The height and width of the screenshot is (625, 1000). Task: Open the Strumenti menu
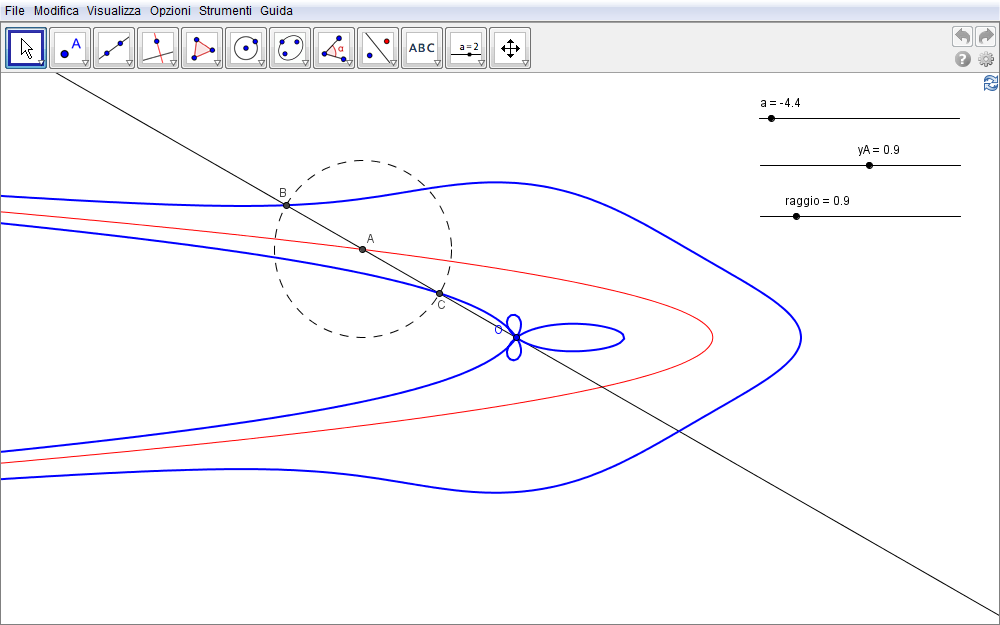pos(224,10)
